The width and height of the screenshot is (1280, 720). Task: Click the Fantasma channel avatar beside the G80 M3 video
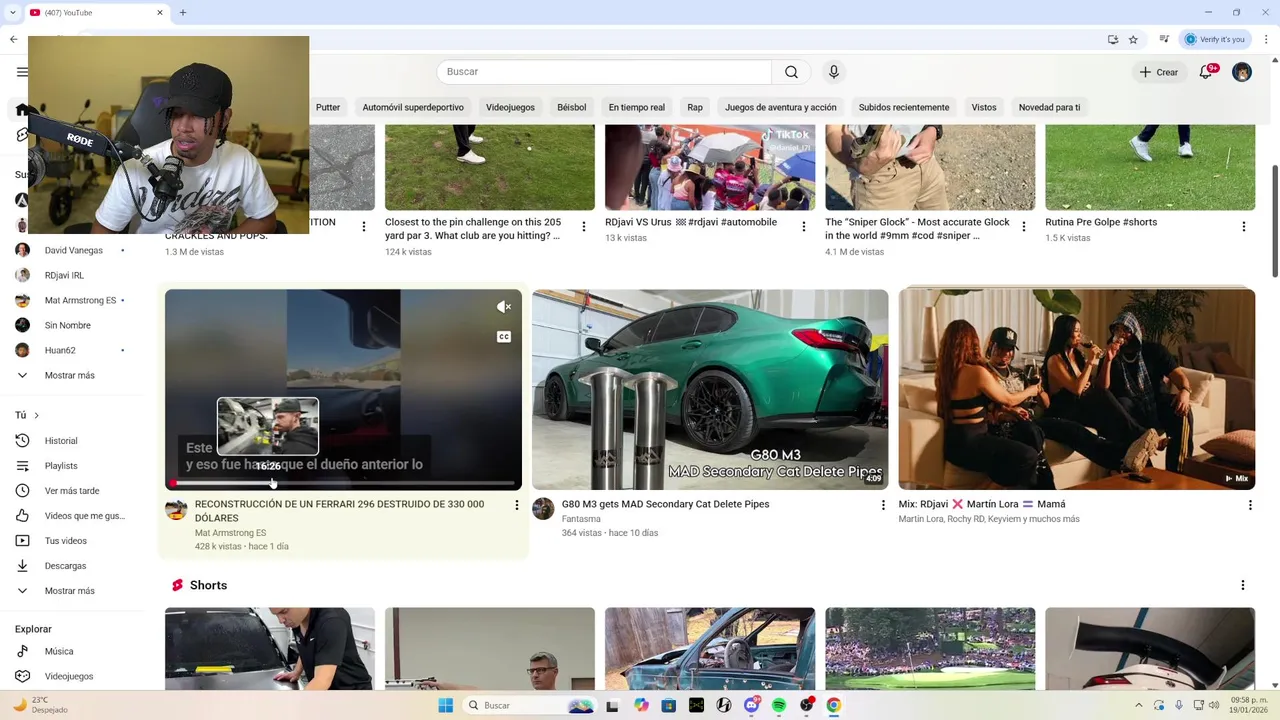pyautogui.click(x=543, y=509)
